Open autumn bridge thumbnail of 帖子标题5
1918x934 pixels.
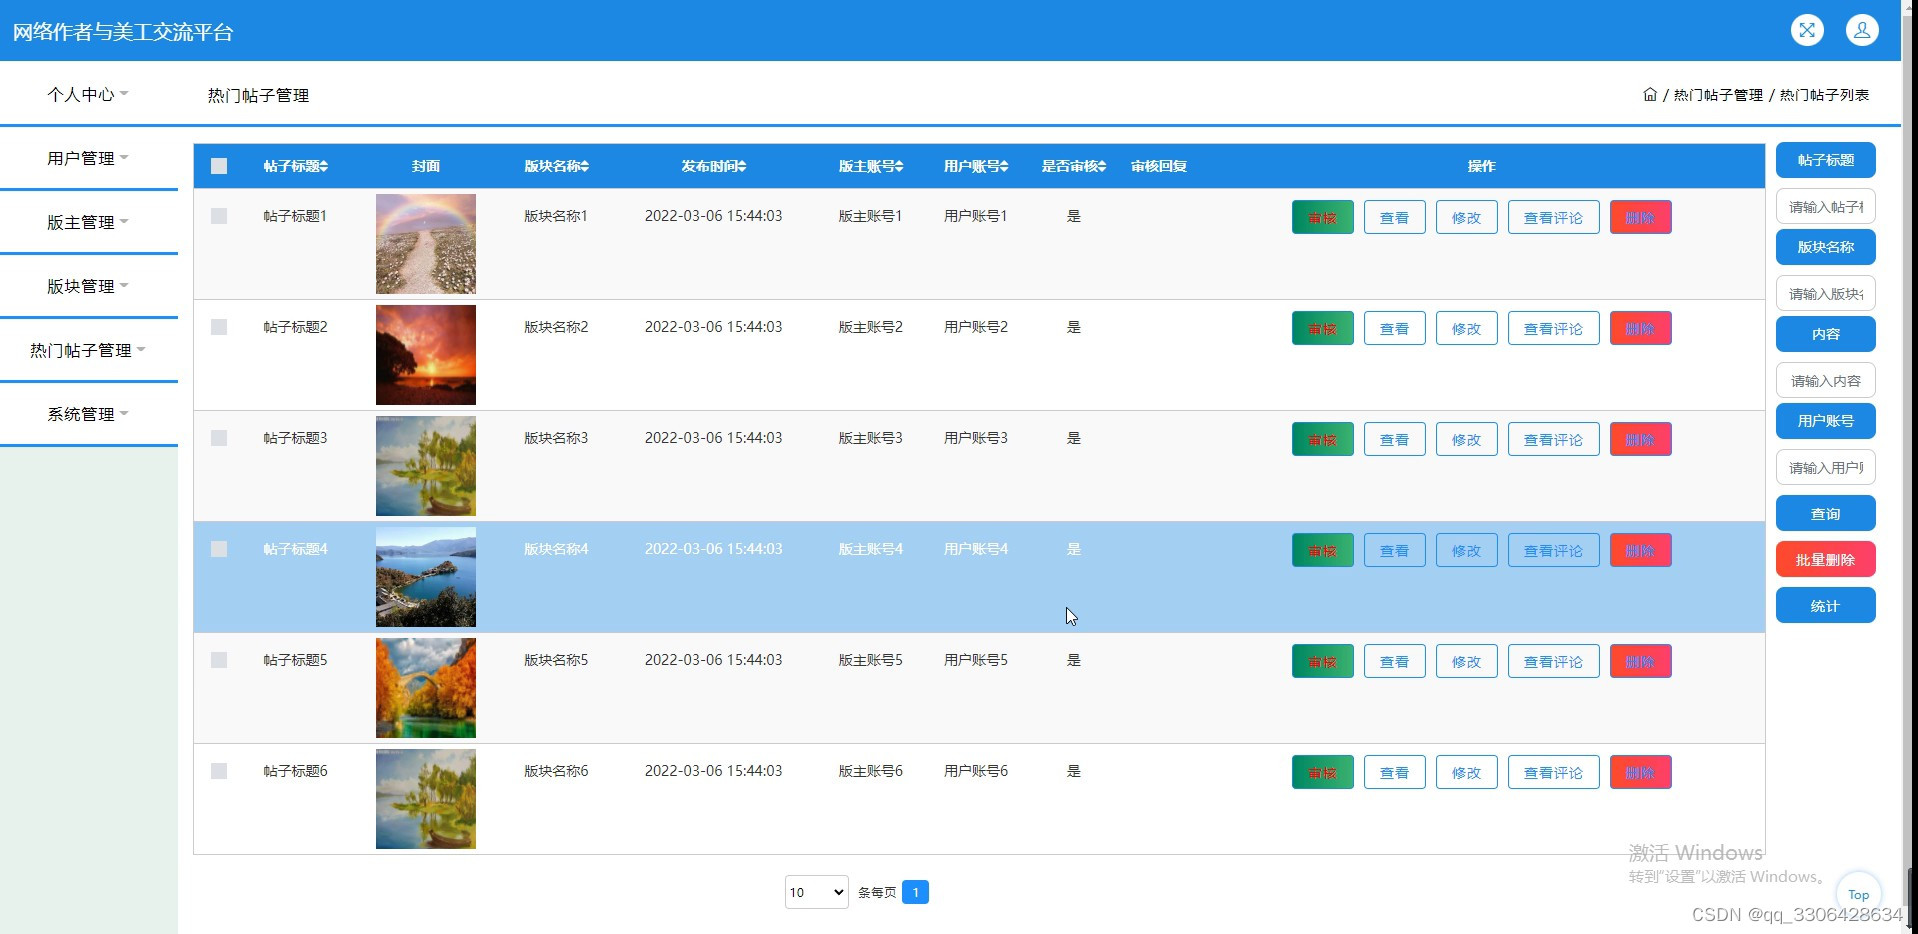point(426,688)
